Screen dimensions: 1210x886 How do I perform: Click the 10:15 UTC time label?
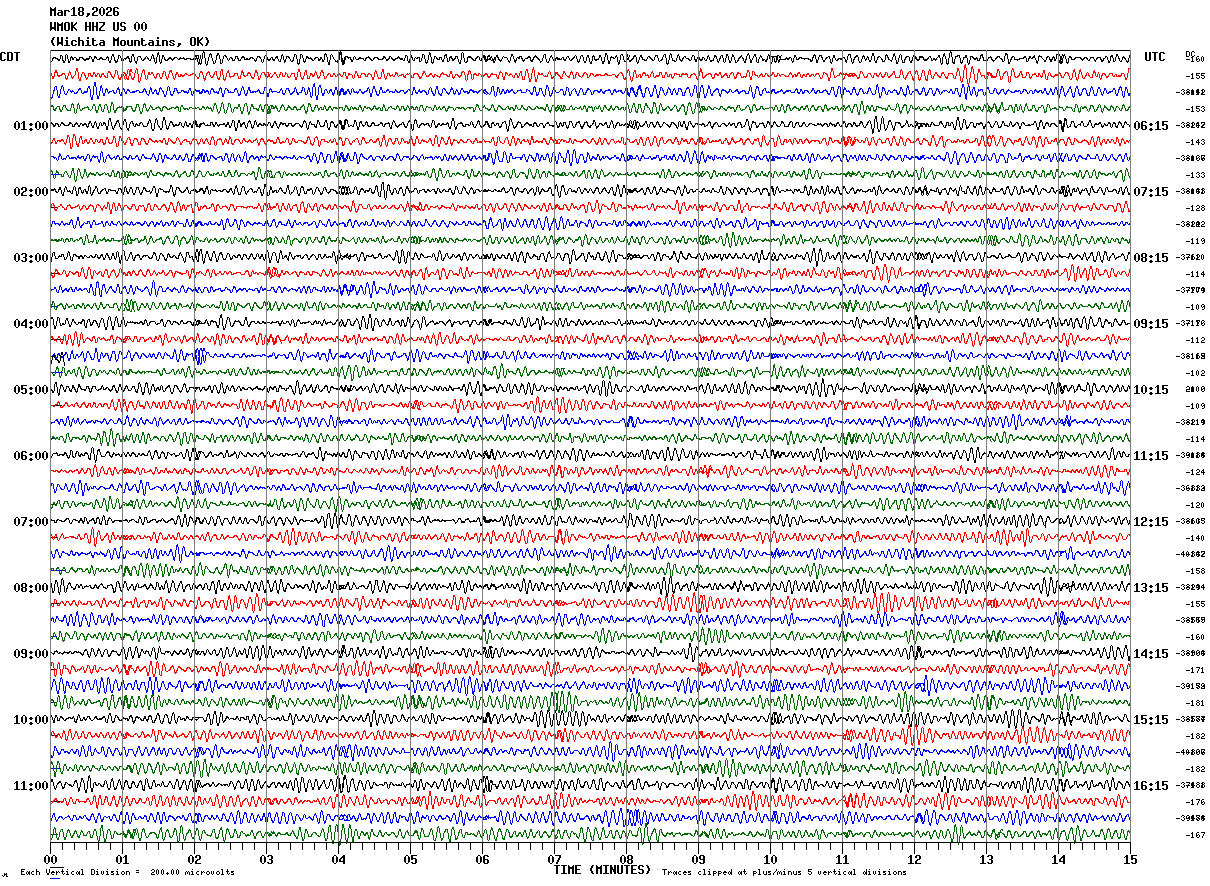[x=1151, y=390]
